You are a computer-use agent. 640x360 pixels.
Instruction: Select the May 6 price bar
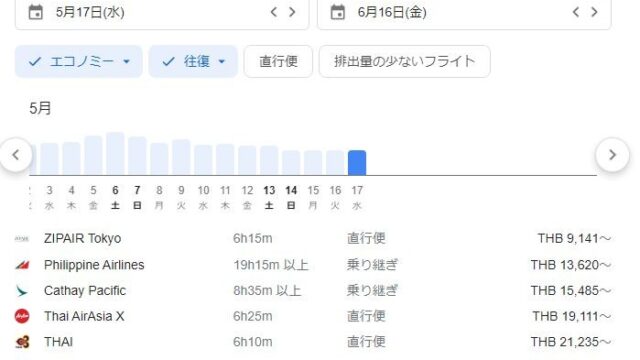pos(115,153)
